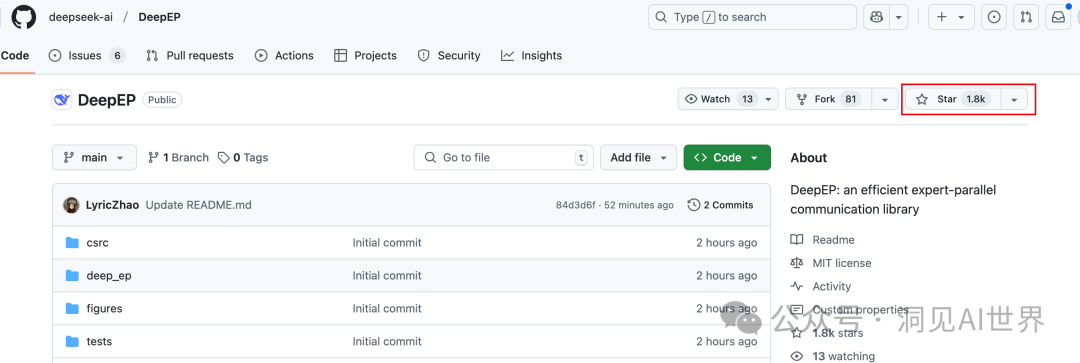Viewport: 1080px width, 363px height.
Task: View the 13 watching link
Action: click(x=833, y=356)
